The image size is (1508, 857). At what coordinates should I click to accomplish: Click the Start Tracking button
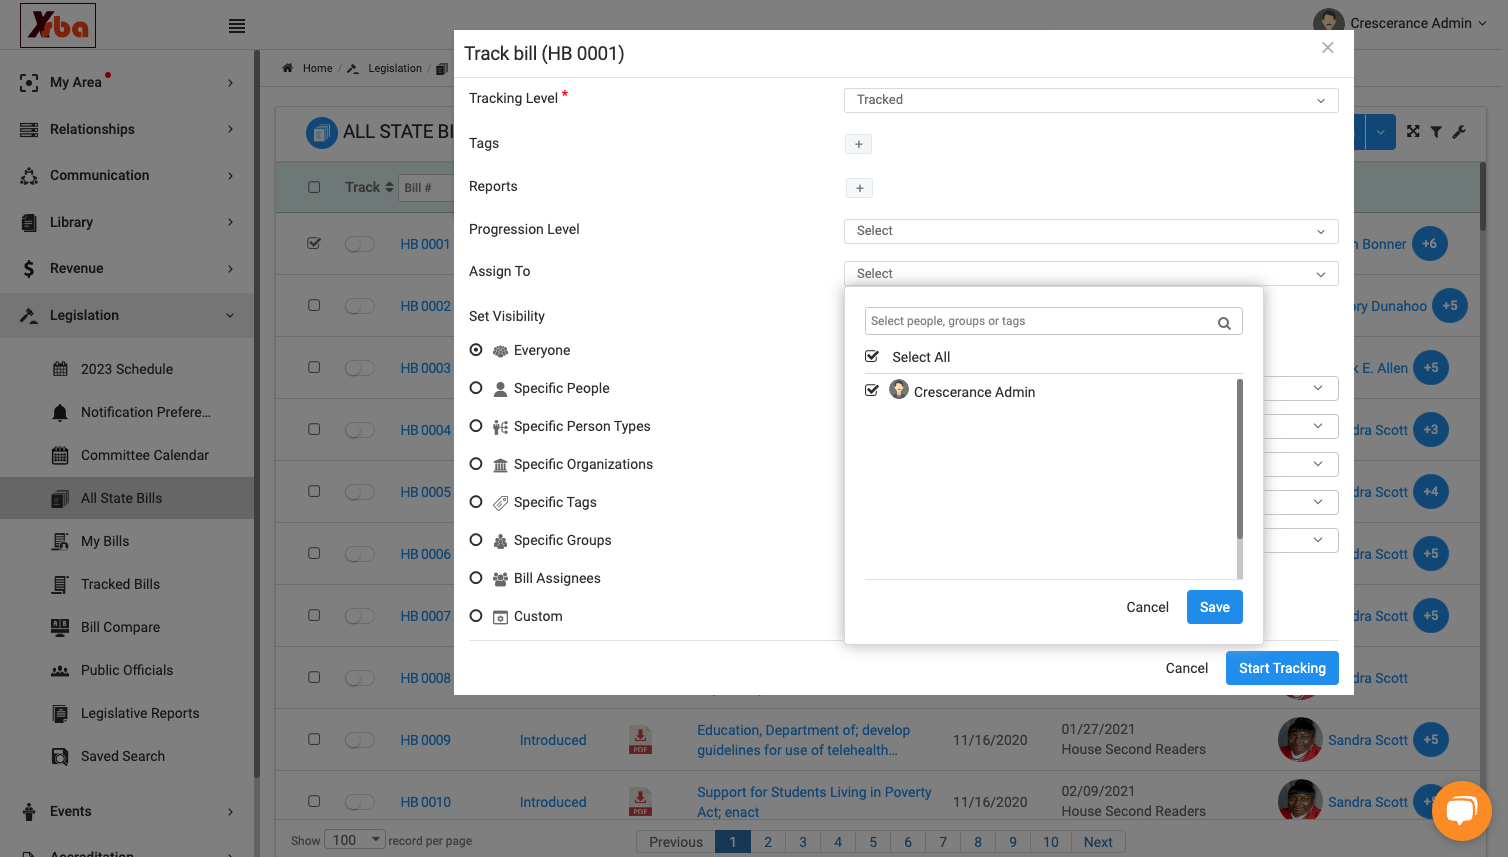click(x=1282, y=668)
